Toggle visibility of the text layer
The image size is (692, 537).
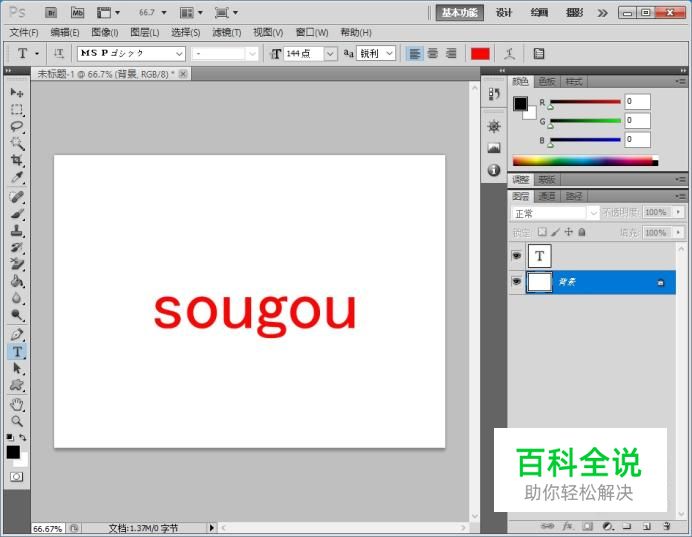[x=516, y=256]
